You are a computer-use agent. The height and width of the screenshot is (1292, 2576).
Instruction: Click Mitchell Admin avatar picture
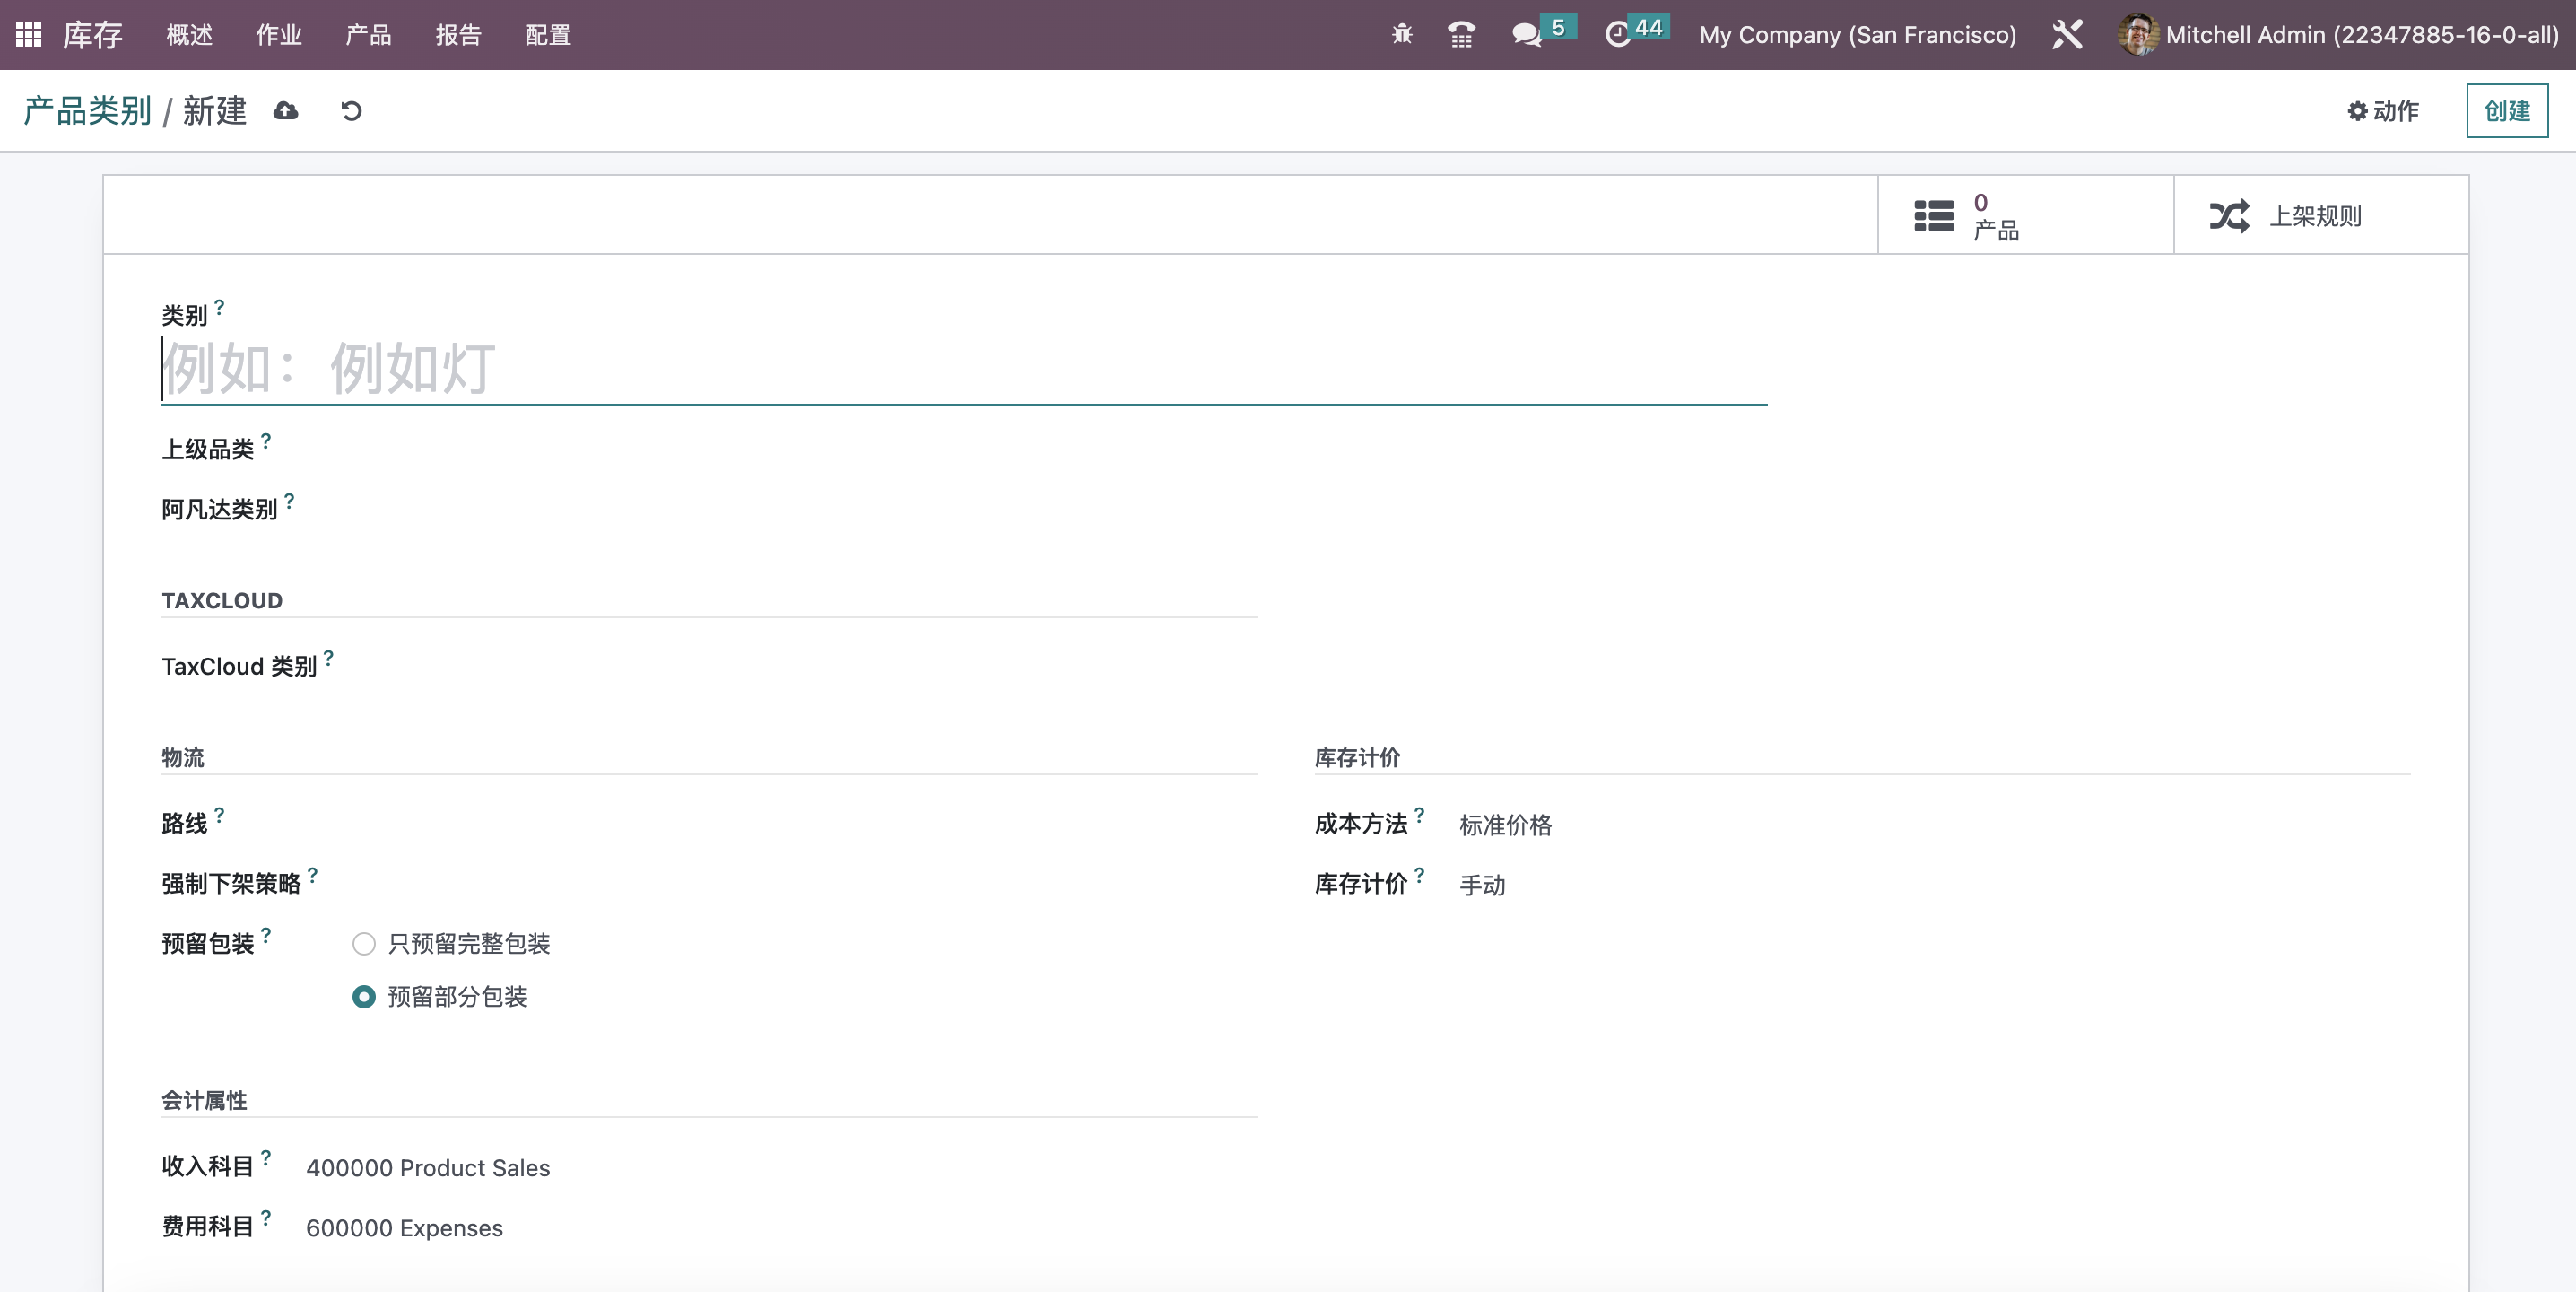[x=2137, y=35]
